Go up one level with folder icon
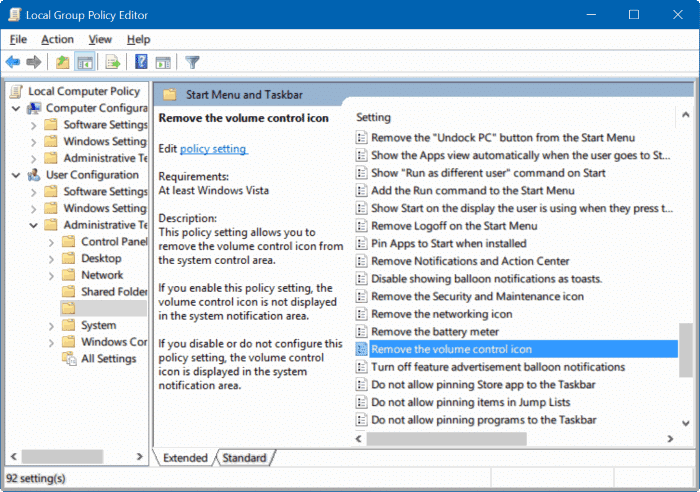Viewport: 700px width, 492px height. pyautogui.click(x=62, y=62)
